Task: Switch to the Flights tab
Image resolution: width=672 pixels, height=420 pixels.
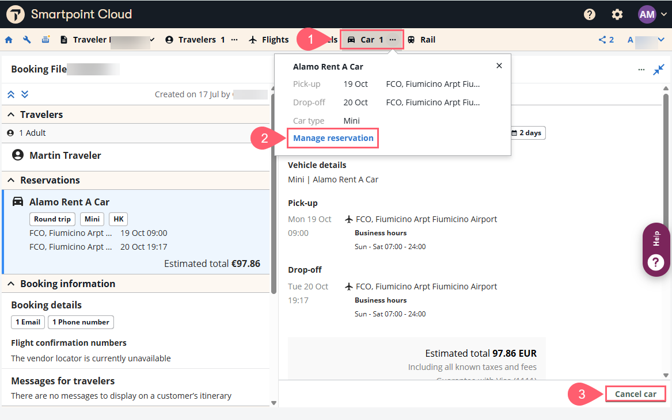Action: point(269,40)
